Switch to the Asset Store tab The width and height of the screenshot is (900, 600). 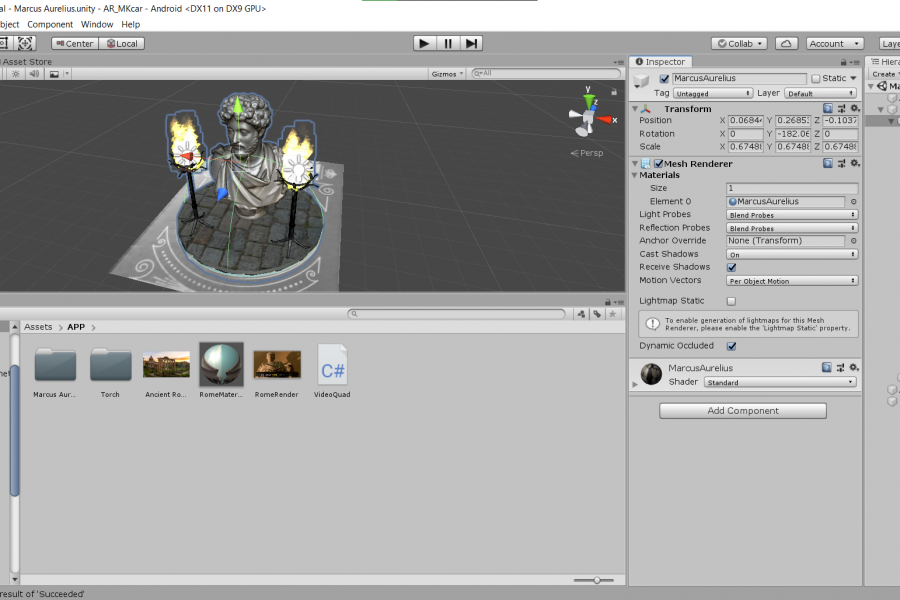tap(27, 61)
